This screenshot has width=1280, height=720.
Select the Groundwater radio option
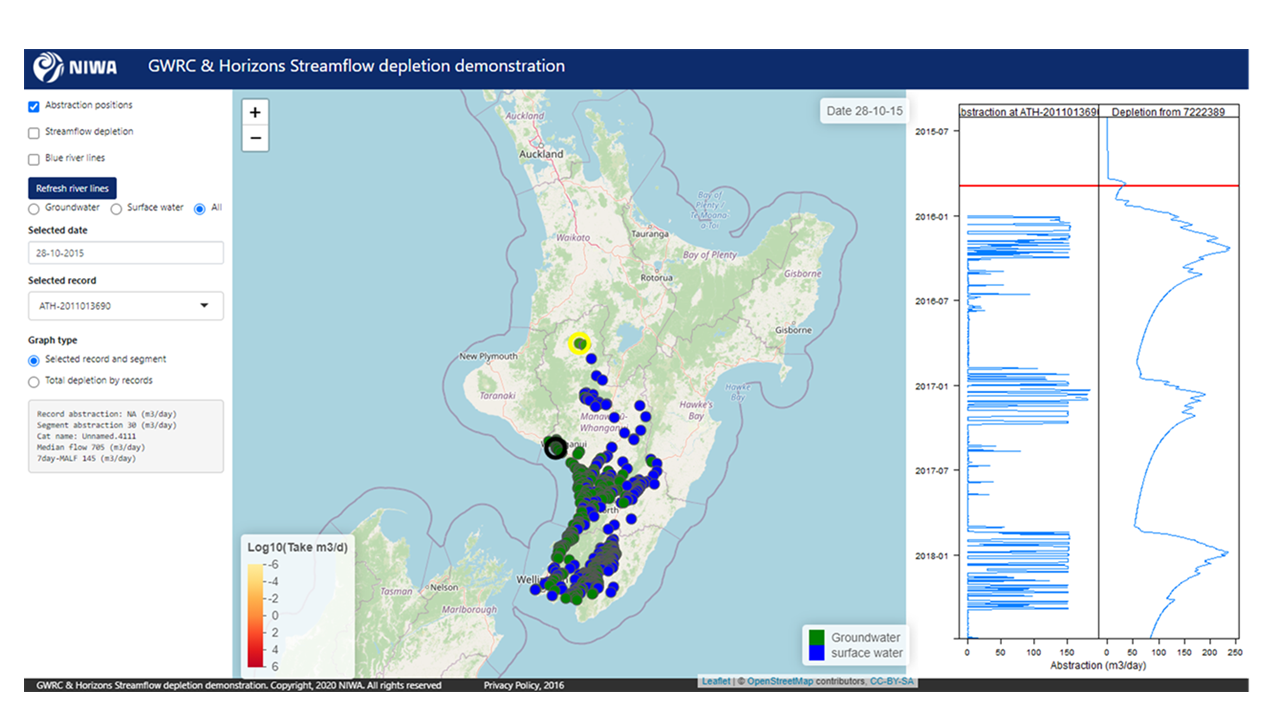pos(34,209)
